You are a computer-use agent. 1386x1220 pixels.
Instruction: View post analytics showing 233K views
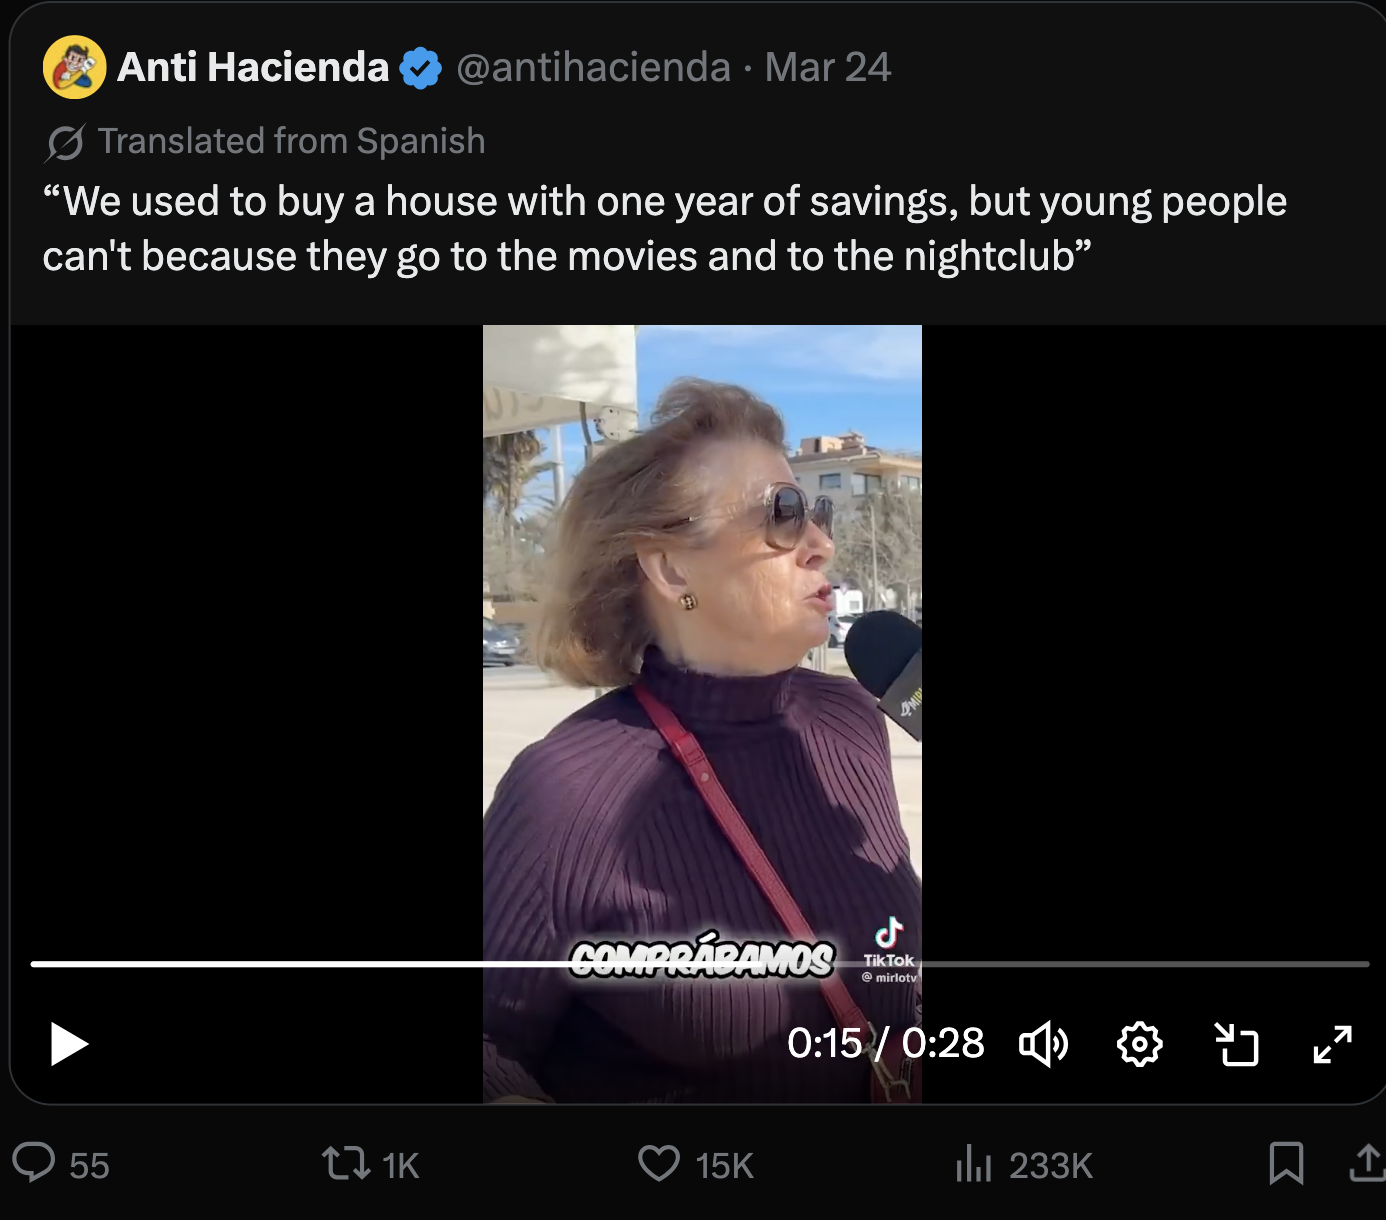tap(973, 1164)
